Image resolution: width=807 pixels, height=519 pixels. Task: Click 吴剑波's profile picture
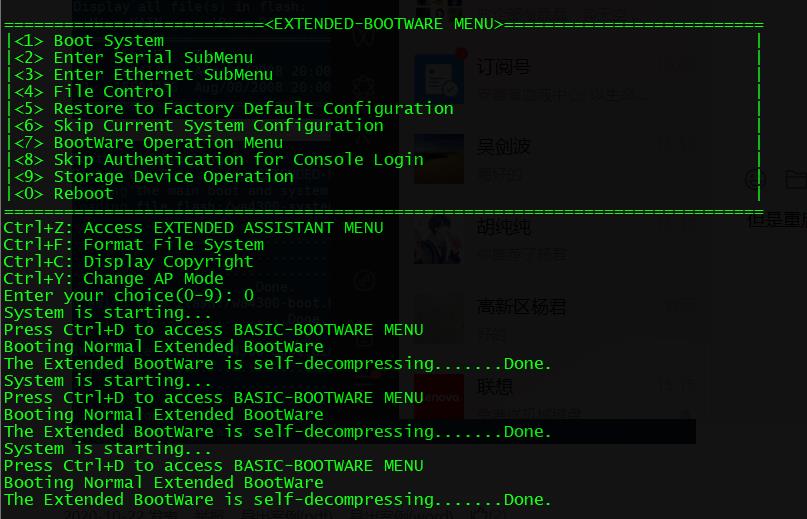439,157
